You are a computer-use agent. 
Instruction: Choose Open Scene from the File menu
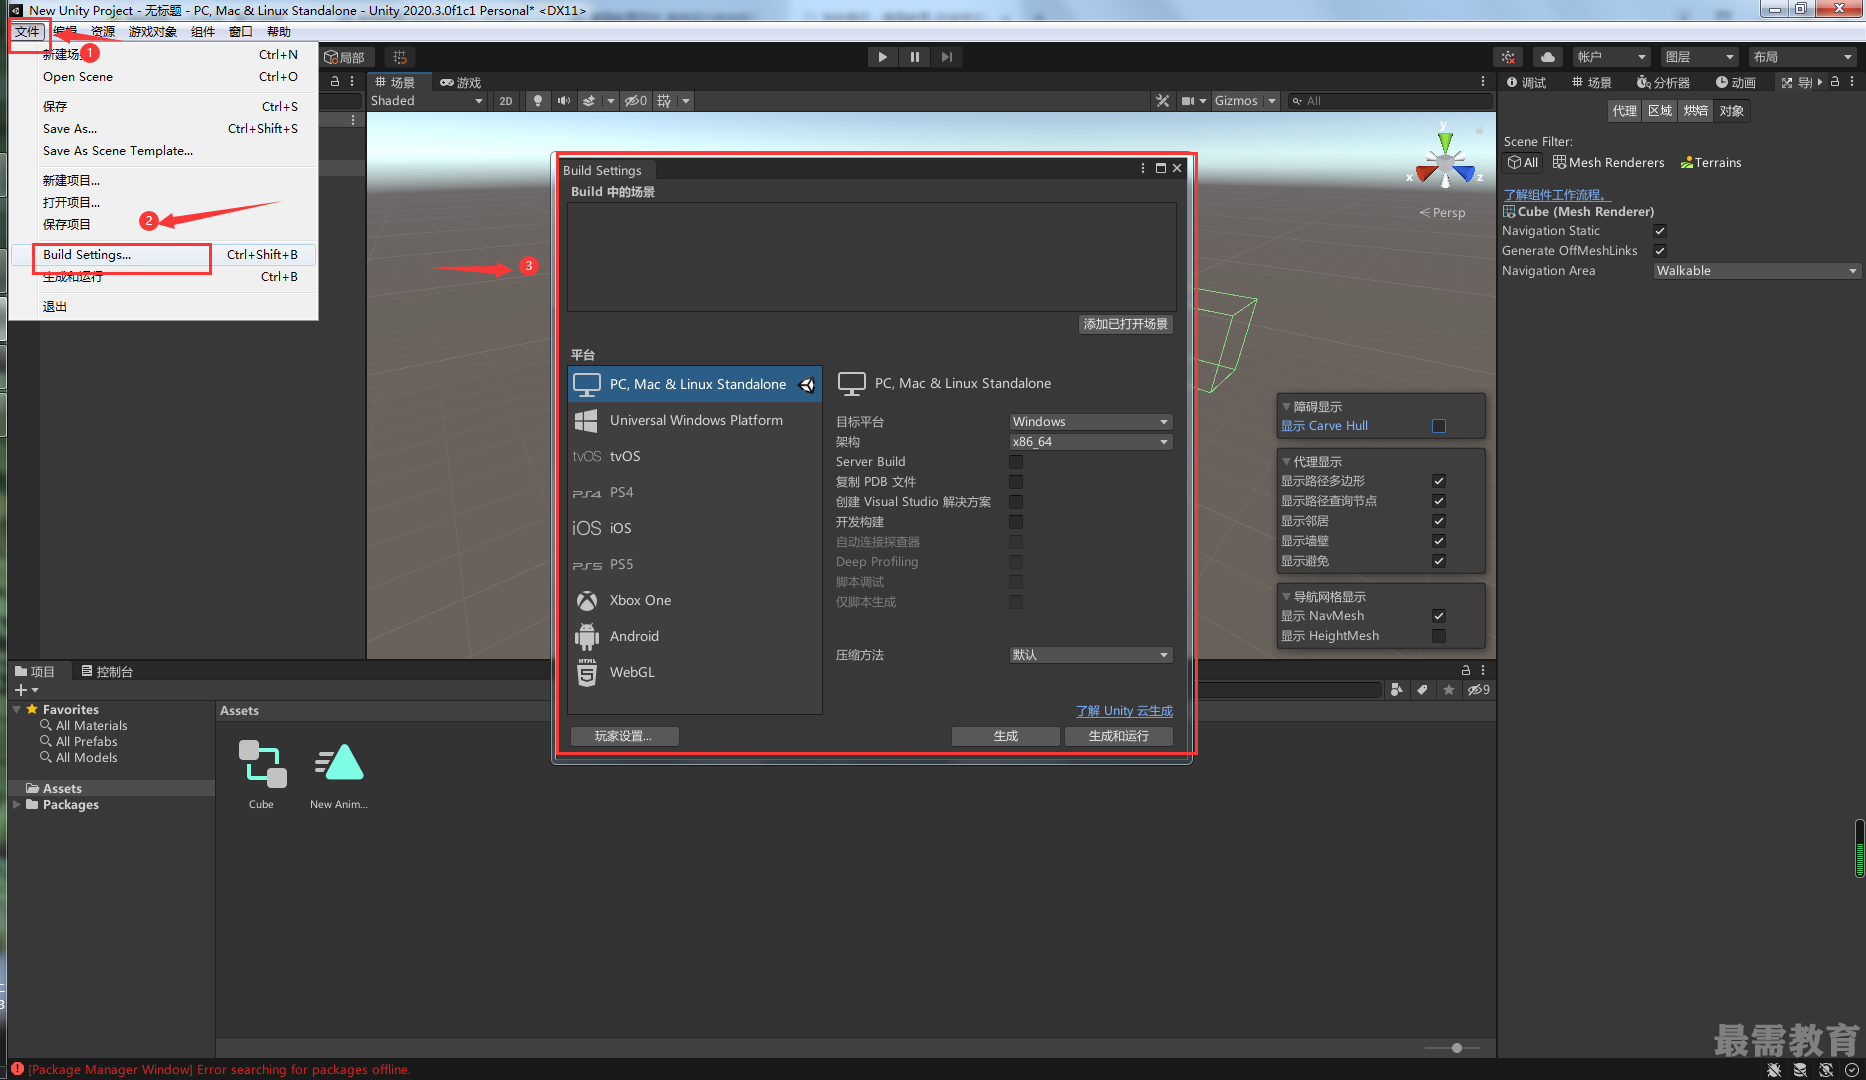click(x=163, y=77)
